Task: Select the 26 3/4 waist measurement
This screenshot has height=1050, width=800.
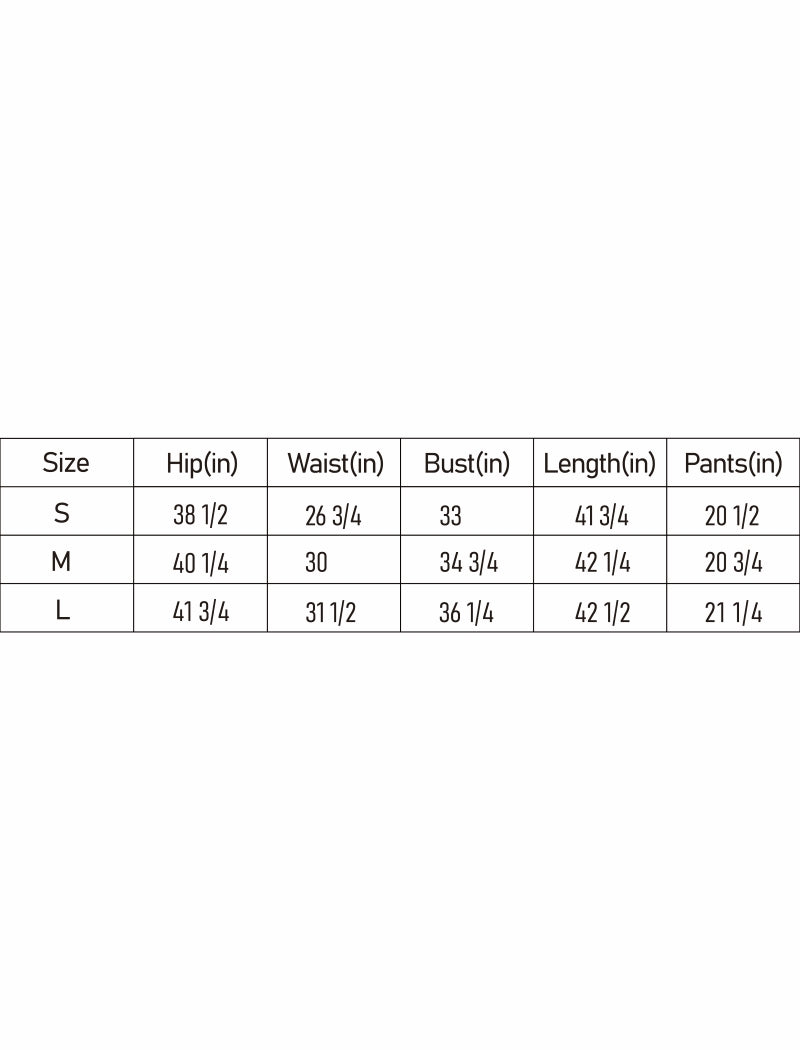Action: click(x=333, y=516)
